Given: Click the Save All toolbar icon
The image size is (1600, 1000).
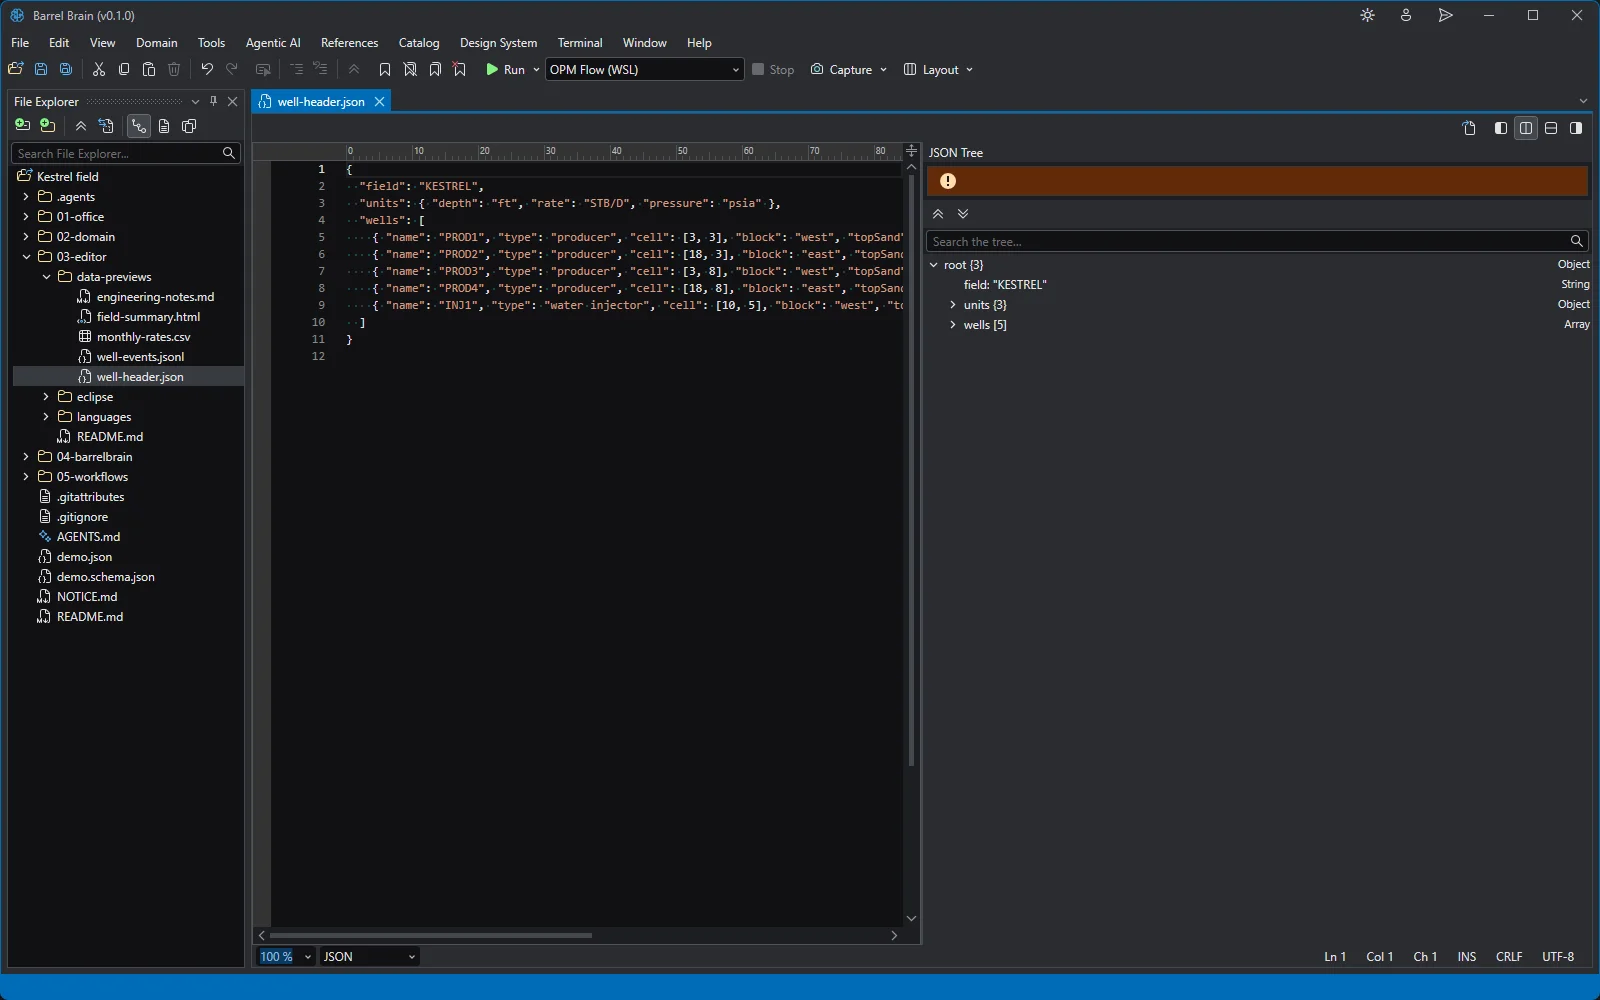Looking at the screenshot, I should coord(66,69).
